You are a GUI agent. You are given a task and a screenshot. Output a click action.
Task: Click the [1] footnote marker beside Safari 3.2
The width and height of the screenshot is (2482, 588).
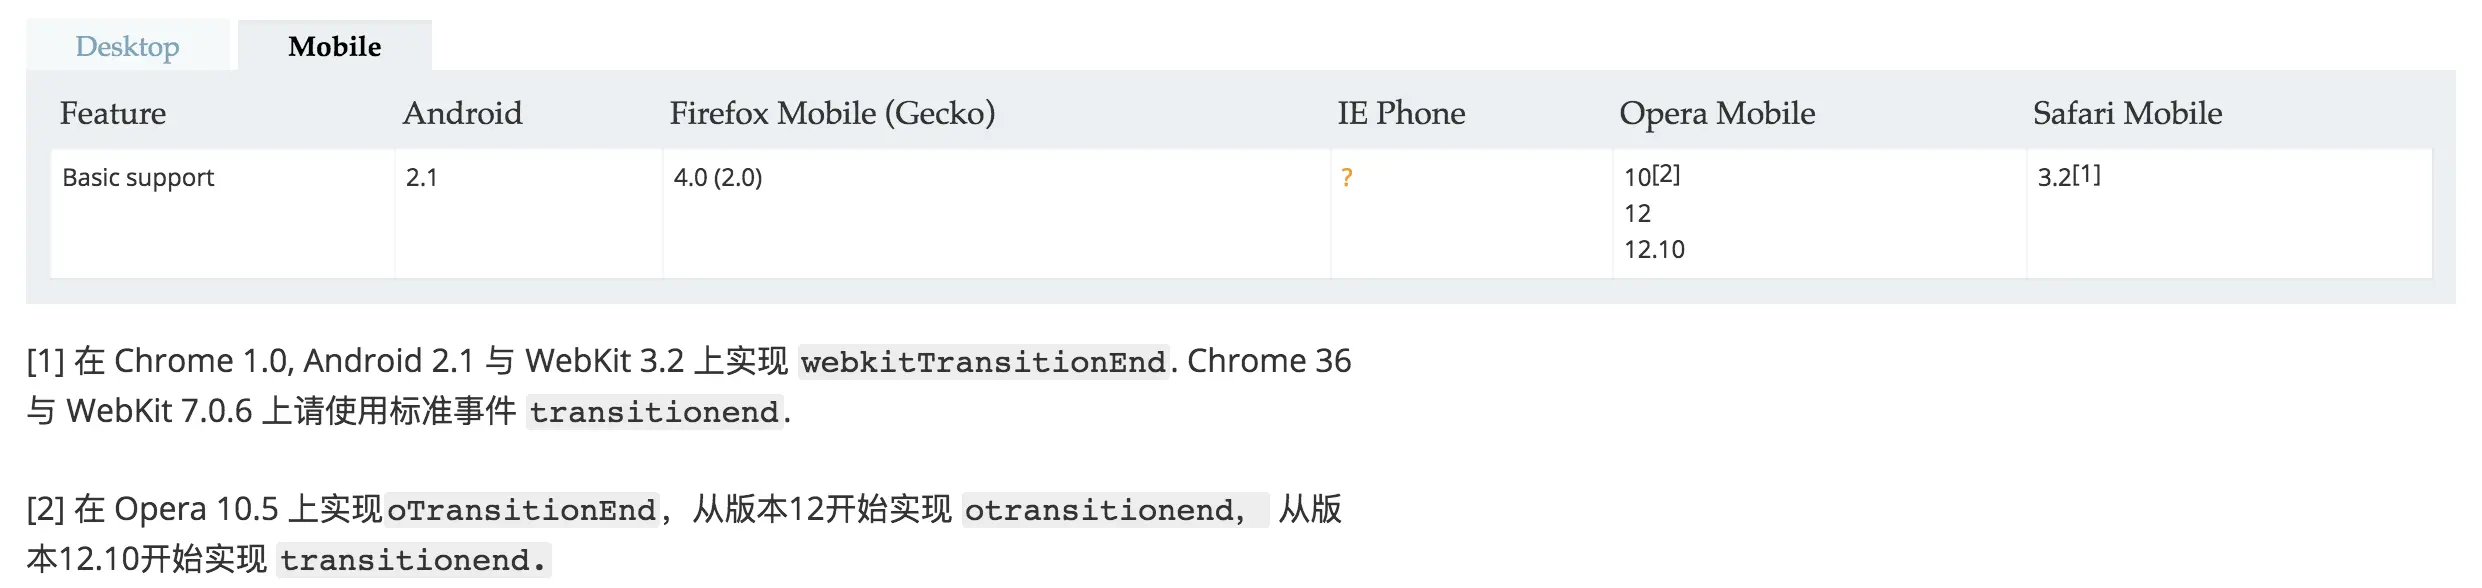2086,174
